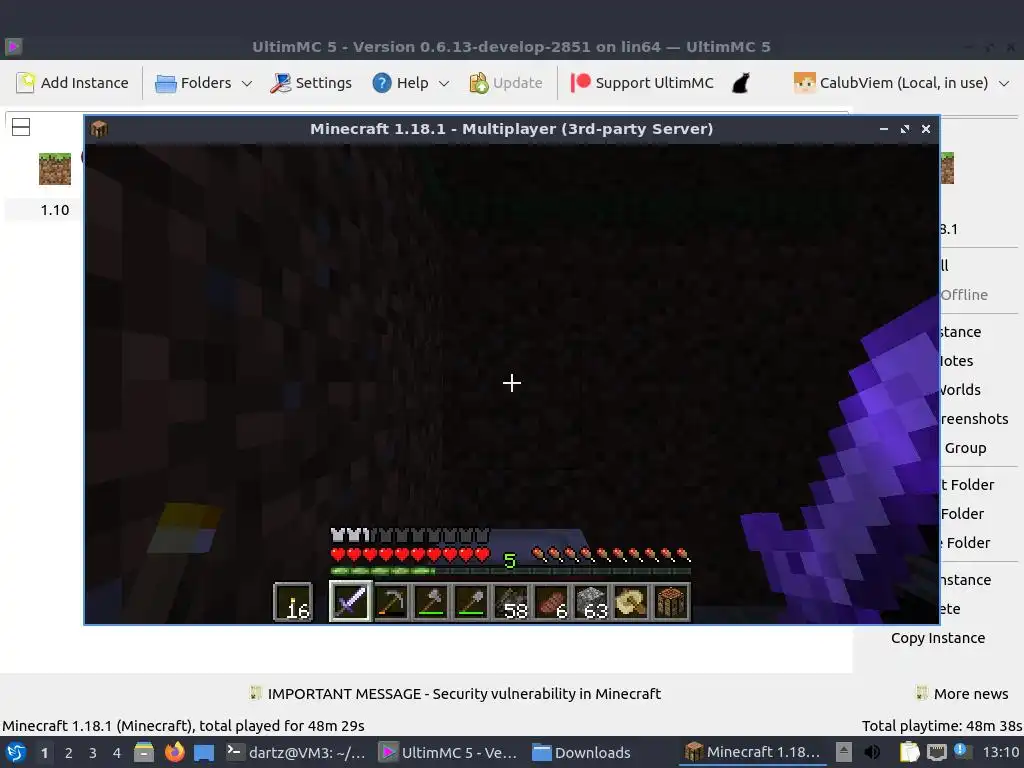This screenshot has width=1024, height=768.
Task: Switch to UltimMC 5 taskbar entry
Action: pos(449,752)
